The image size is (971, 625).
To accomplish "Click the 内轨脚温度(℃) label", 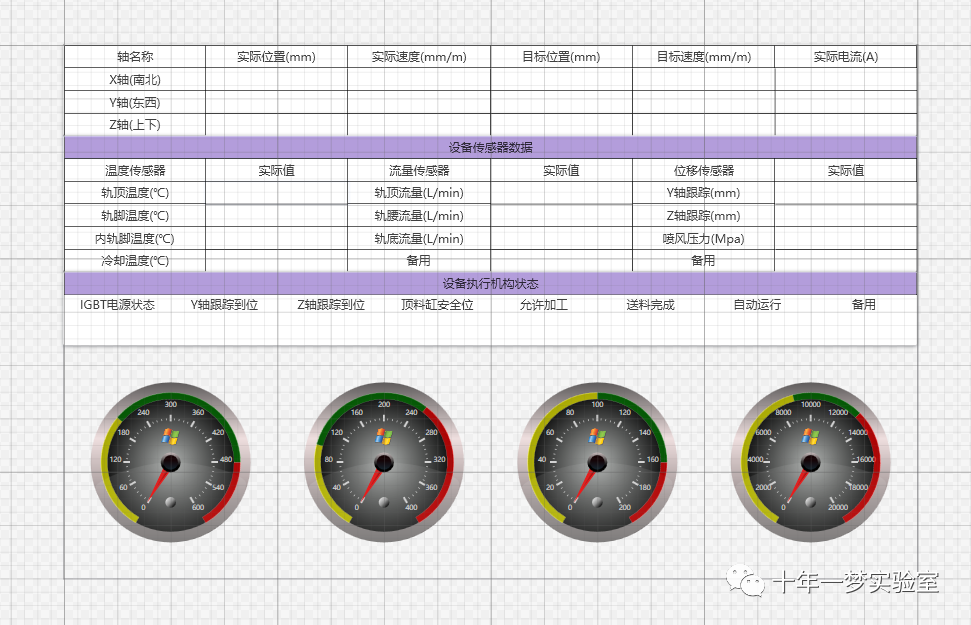I will click(x=135, y=238).
